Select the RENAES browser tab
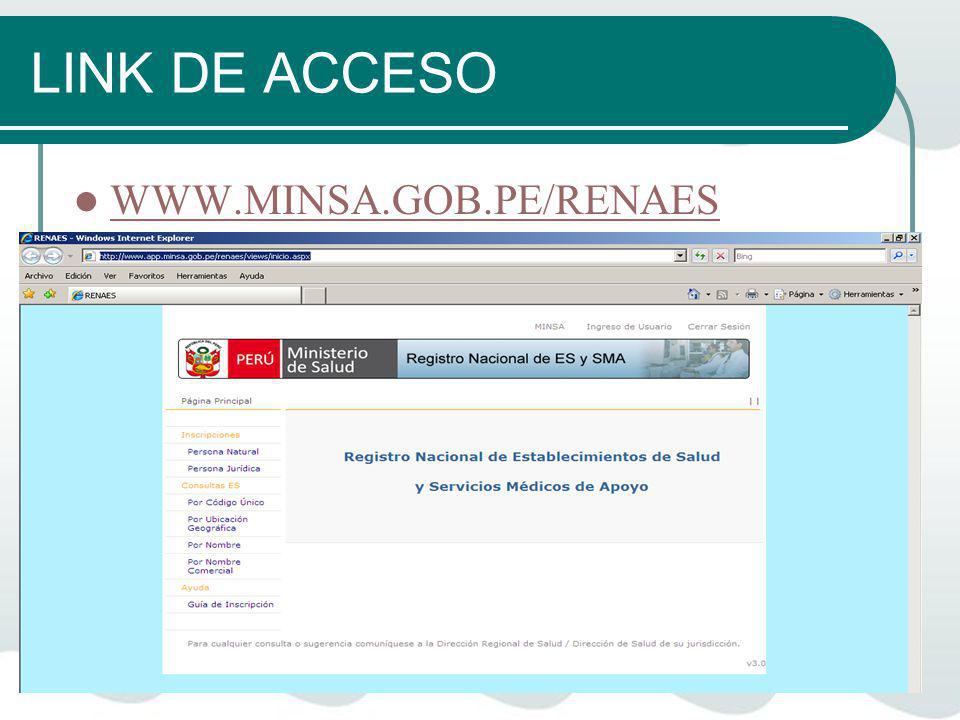The image size is (960, 720). tap(184, 295)
